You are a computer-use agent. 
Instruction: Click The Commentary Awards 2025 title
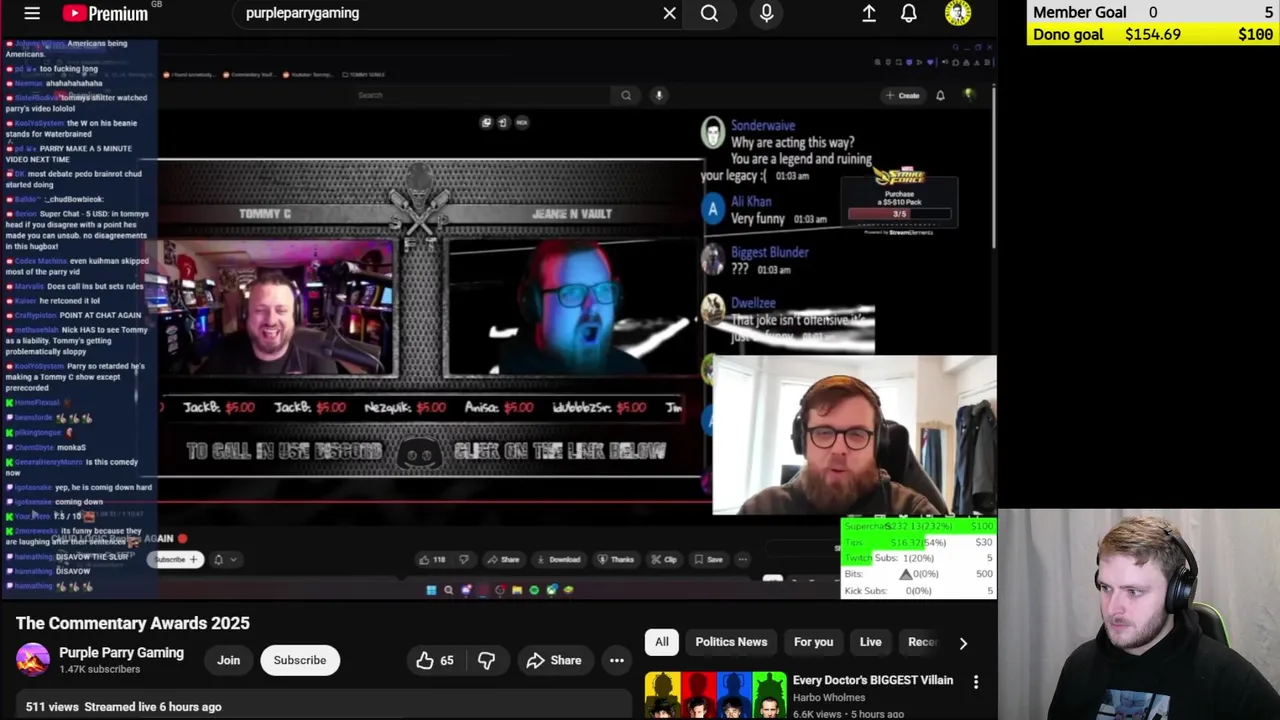(x=133, y=623)
